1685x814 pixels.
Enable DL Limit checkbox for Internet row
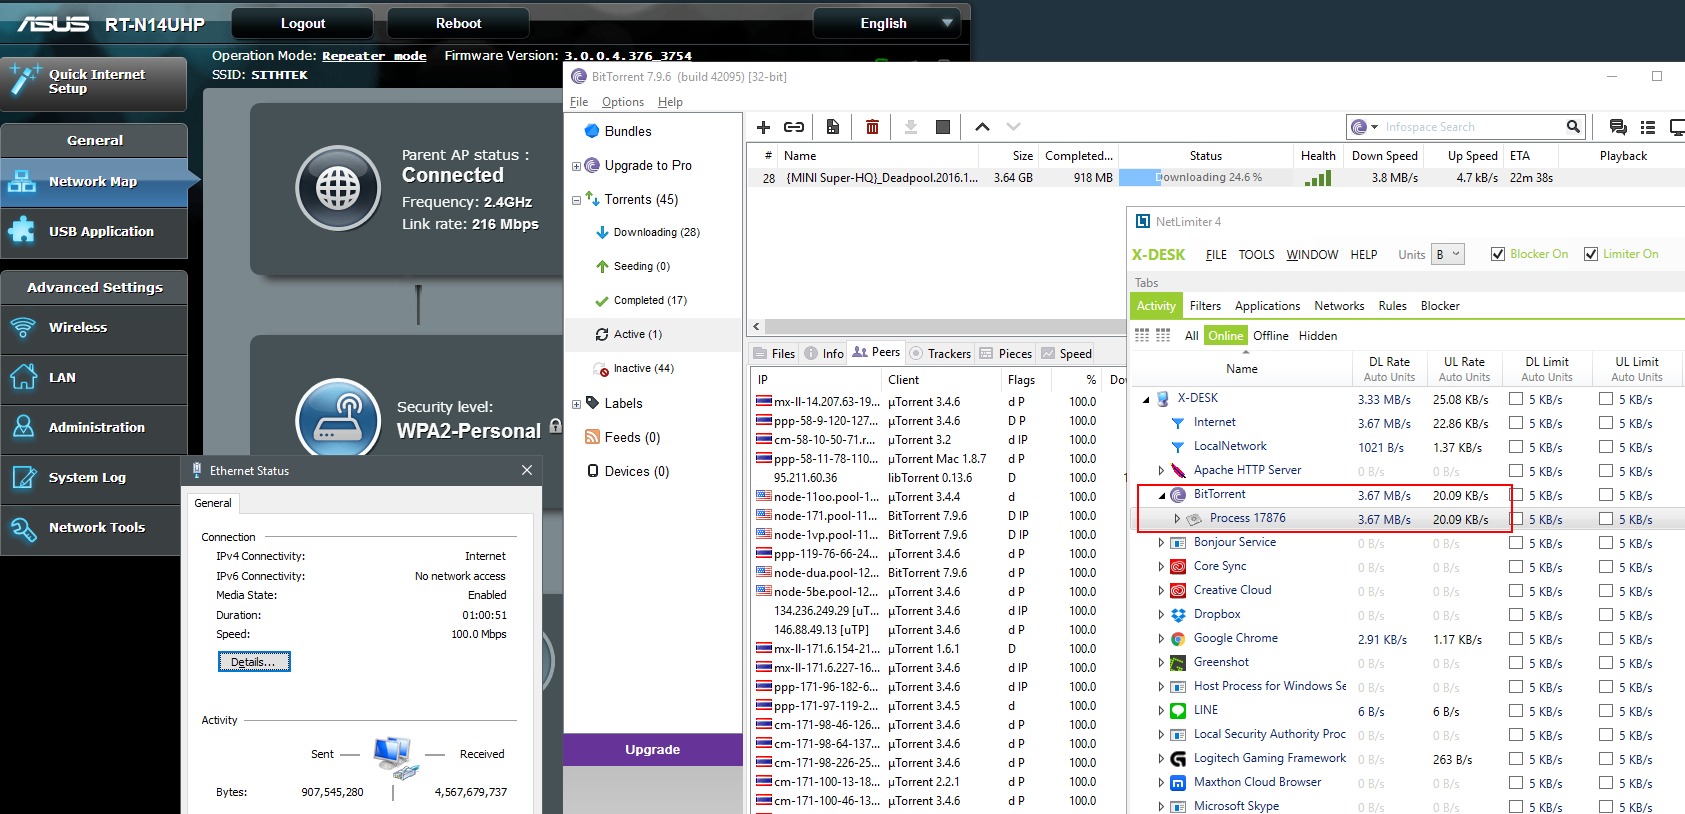point(1516,423)
